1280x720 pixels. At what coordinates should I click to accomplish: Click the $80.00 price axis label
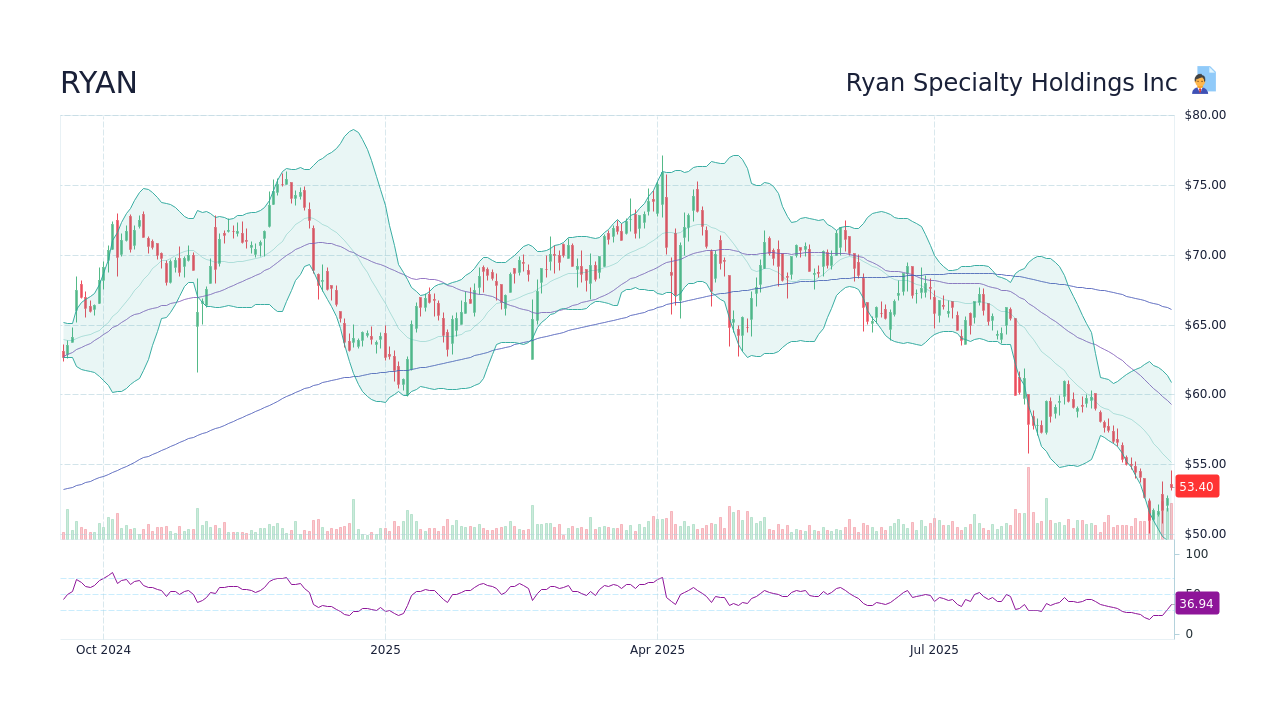[1205, 115]
